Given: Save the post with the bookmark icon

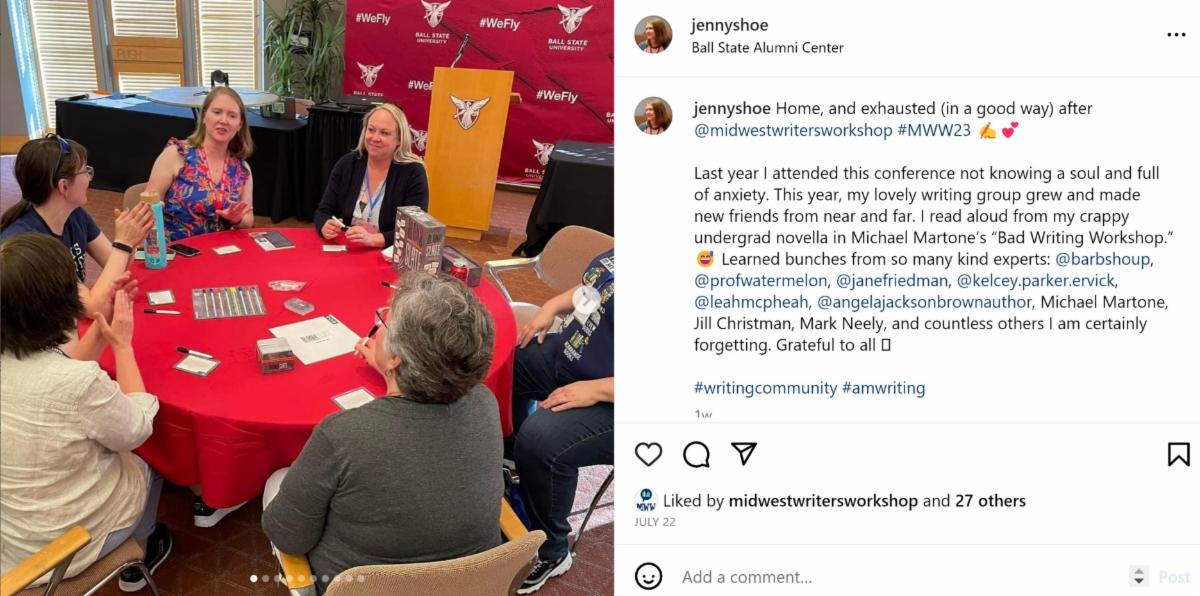Looking at the screenshot, I should click(x=1178, y=454).
